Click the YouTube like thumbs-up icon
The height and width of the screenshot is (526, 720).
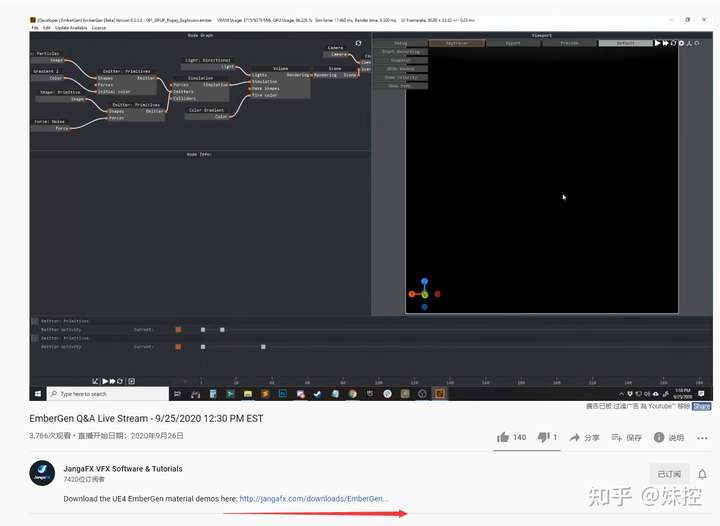pos(503,437)
